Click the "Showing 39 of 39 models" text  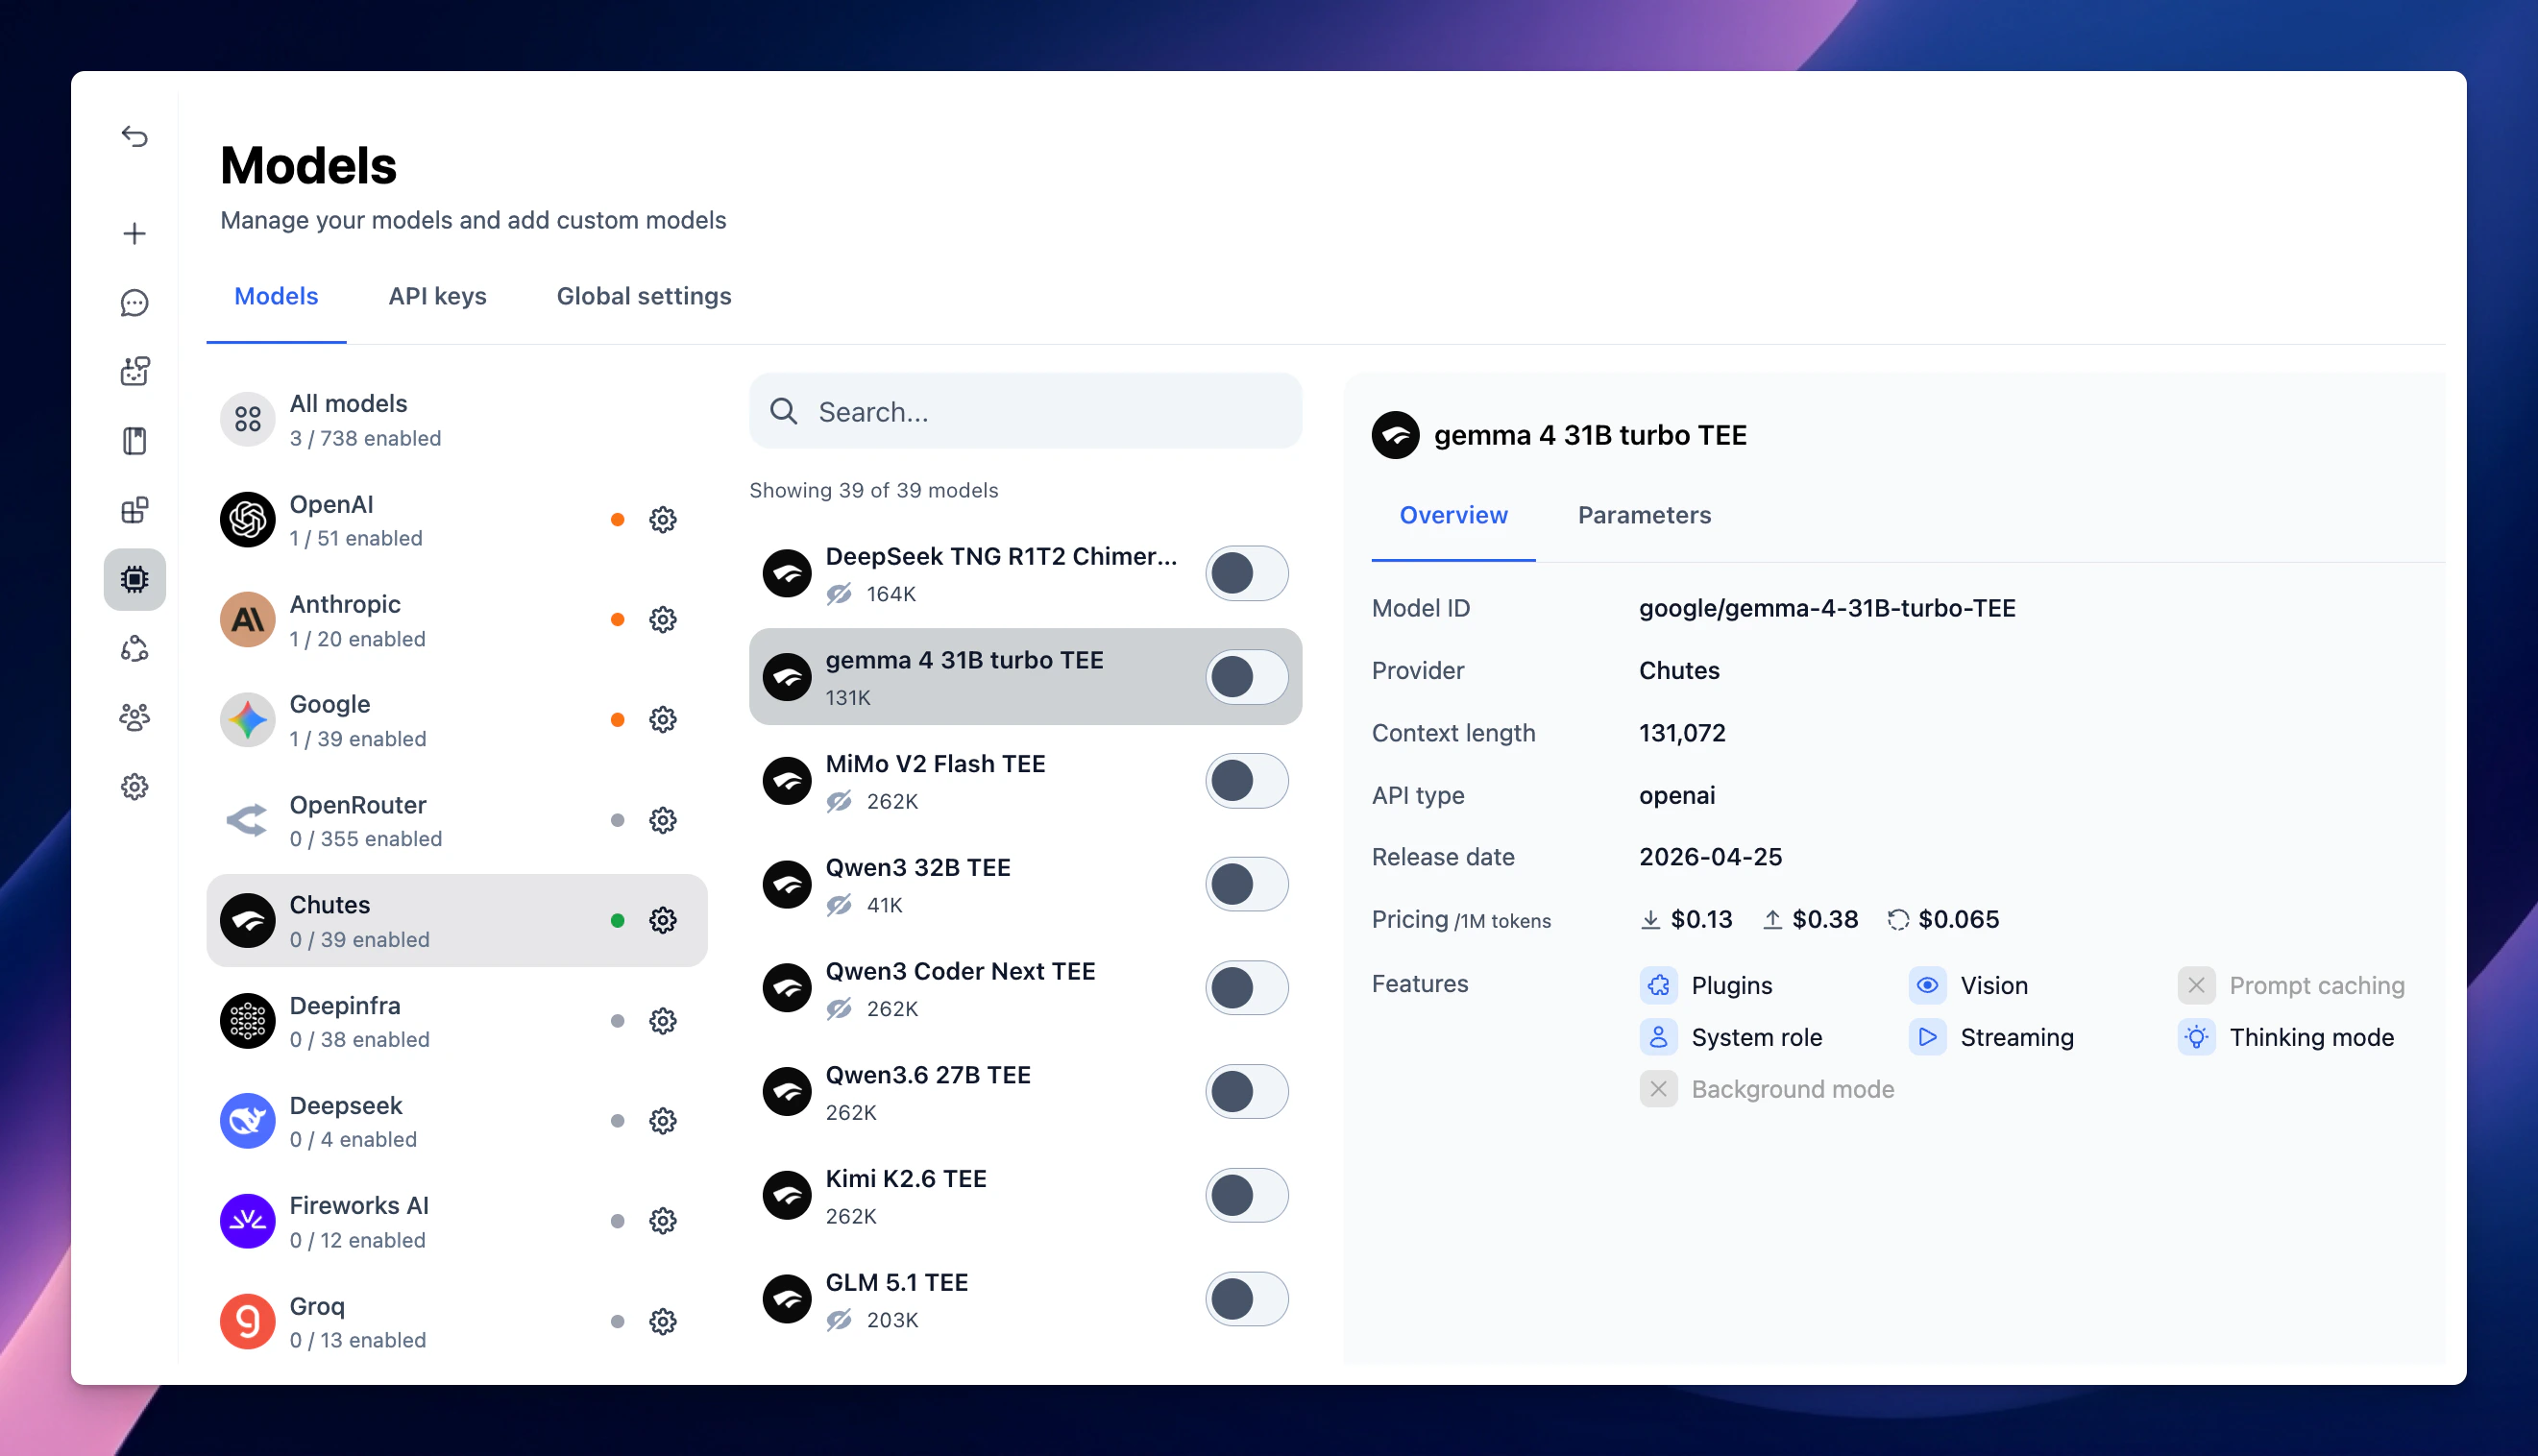pyautogui.click(x=874, y=490)
